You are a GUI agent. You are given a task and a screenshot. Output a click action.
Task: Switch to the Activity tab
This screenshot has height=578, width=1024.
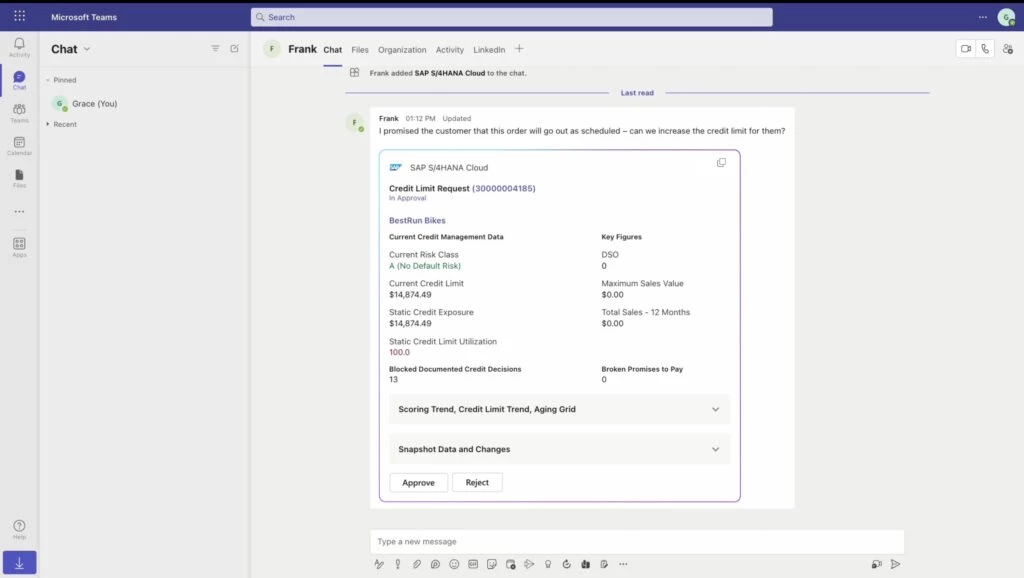[449, 50]
